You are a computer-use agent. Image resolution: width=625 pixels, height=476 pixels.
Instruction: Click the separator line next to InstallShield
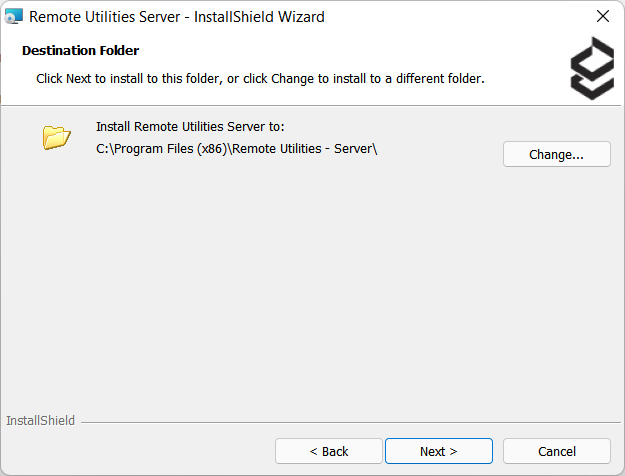[x=340, y=422]
